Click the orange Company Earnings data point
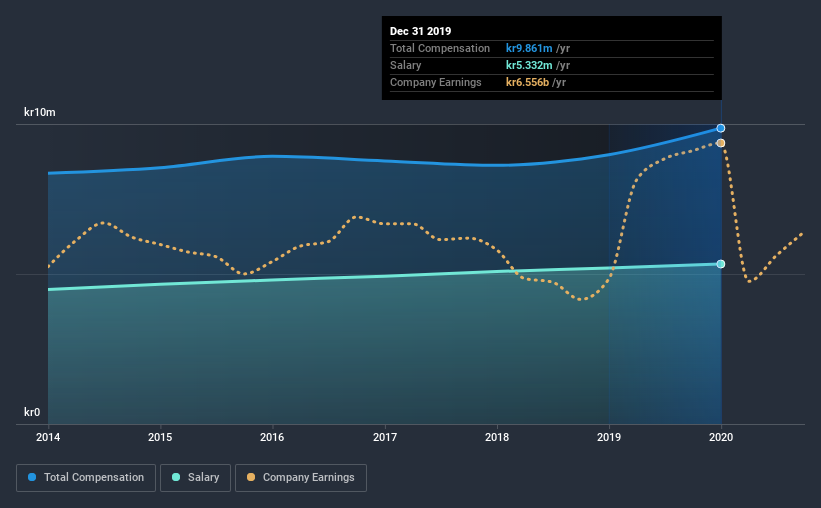 (721, 143)
